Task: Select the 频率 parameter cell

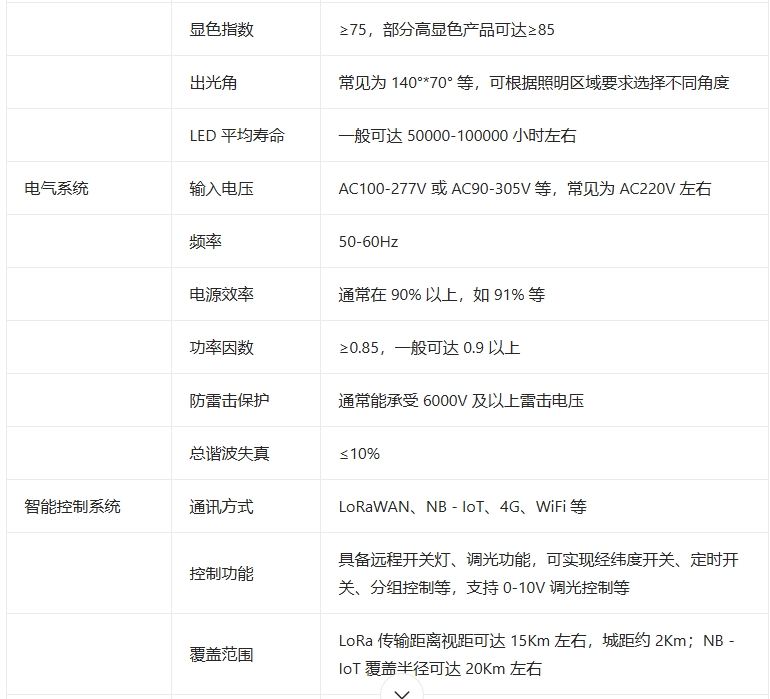Action: coord(205,241)
